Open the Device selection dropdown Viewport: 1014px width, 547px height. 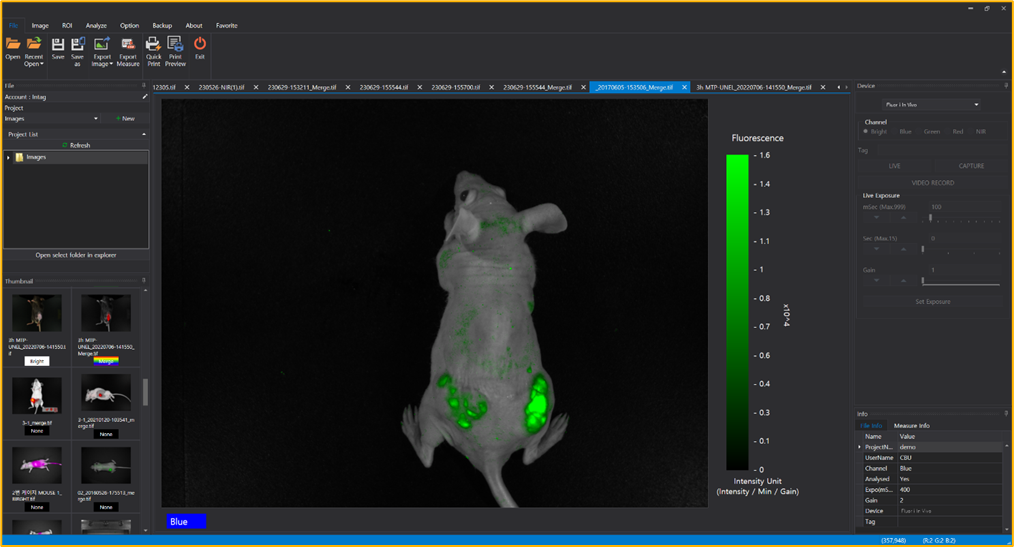(x=931, y=105)
